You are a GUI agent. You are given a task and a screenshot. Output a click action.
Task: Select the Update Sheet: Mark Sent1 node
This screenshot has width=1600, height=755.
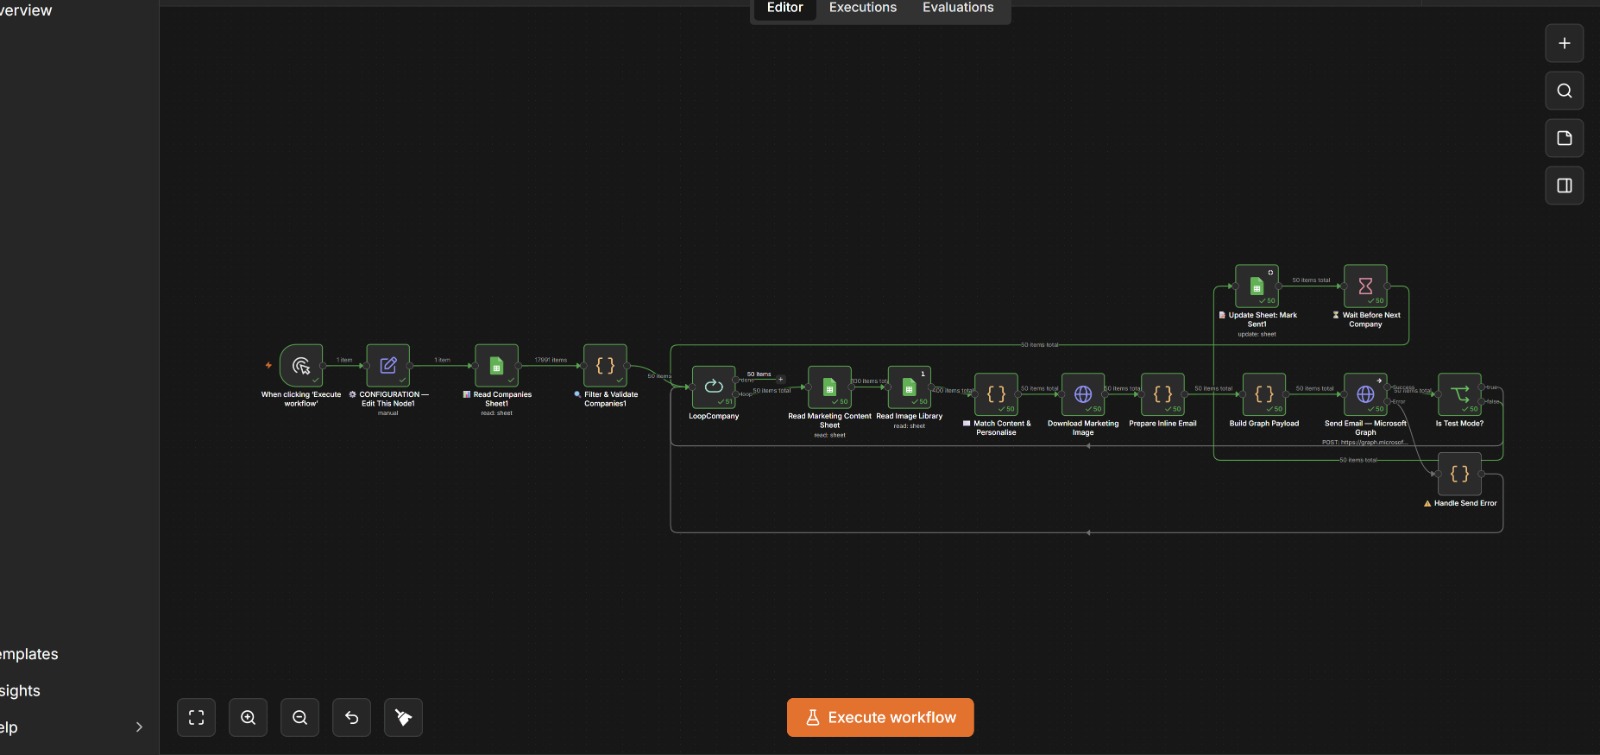pos(1257,286)
